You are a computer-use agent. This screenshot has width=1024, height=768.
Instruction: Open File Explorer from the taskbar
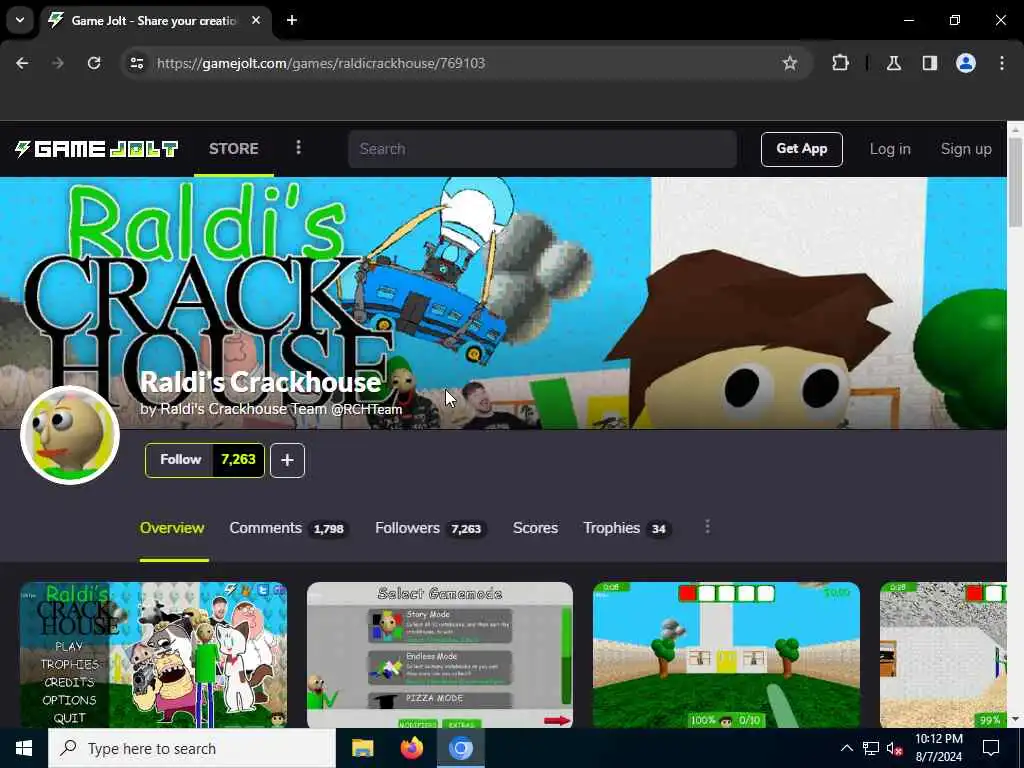coord(362,748)
